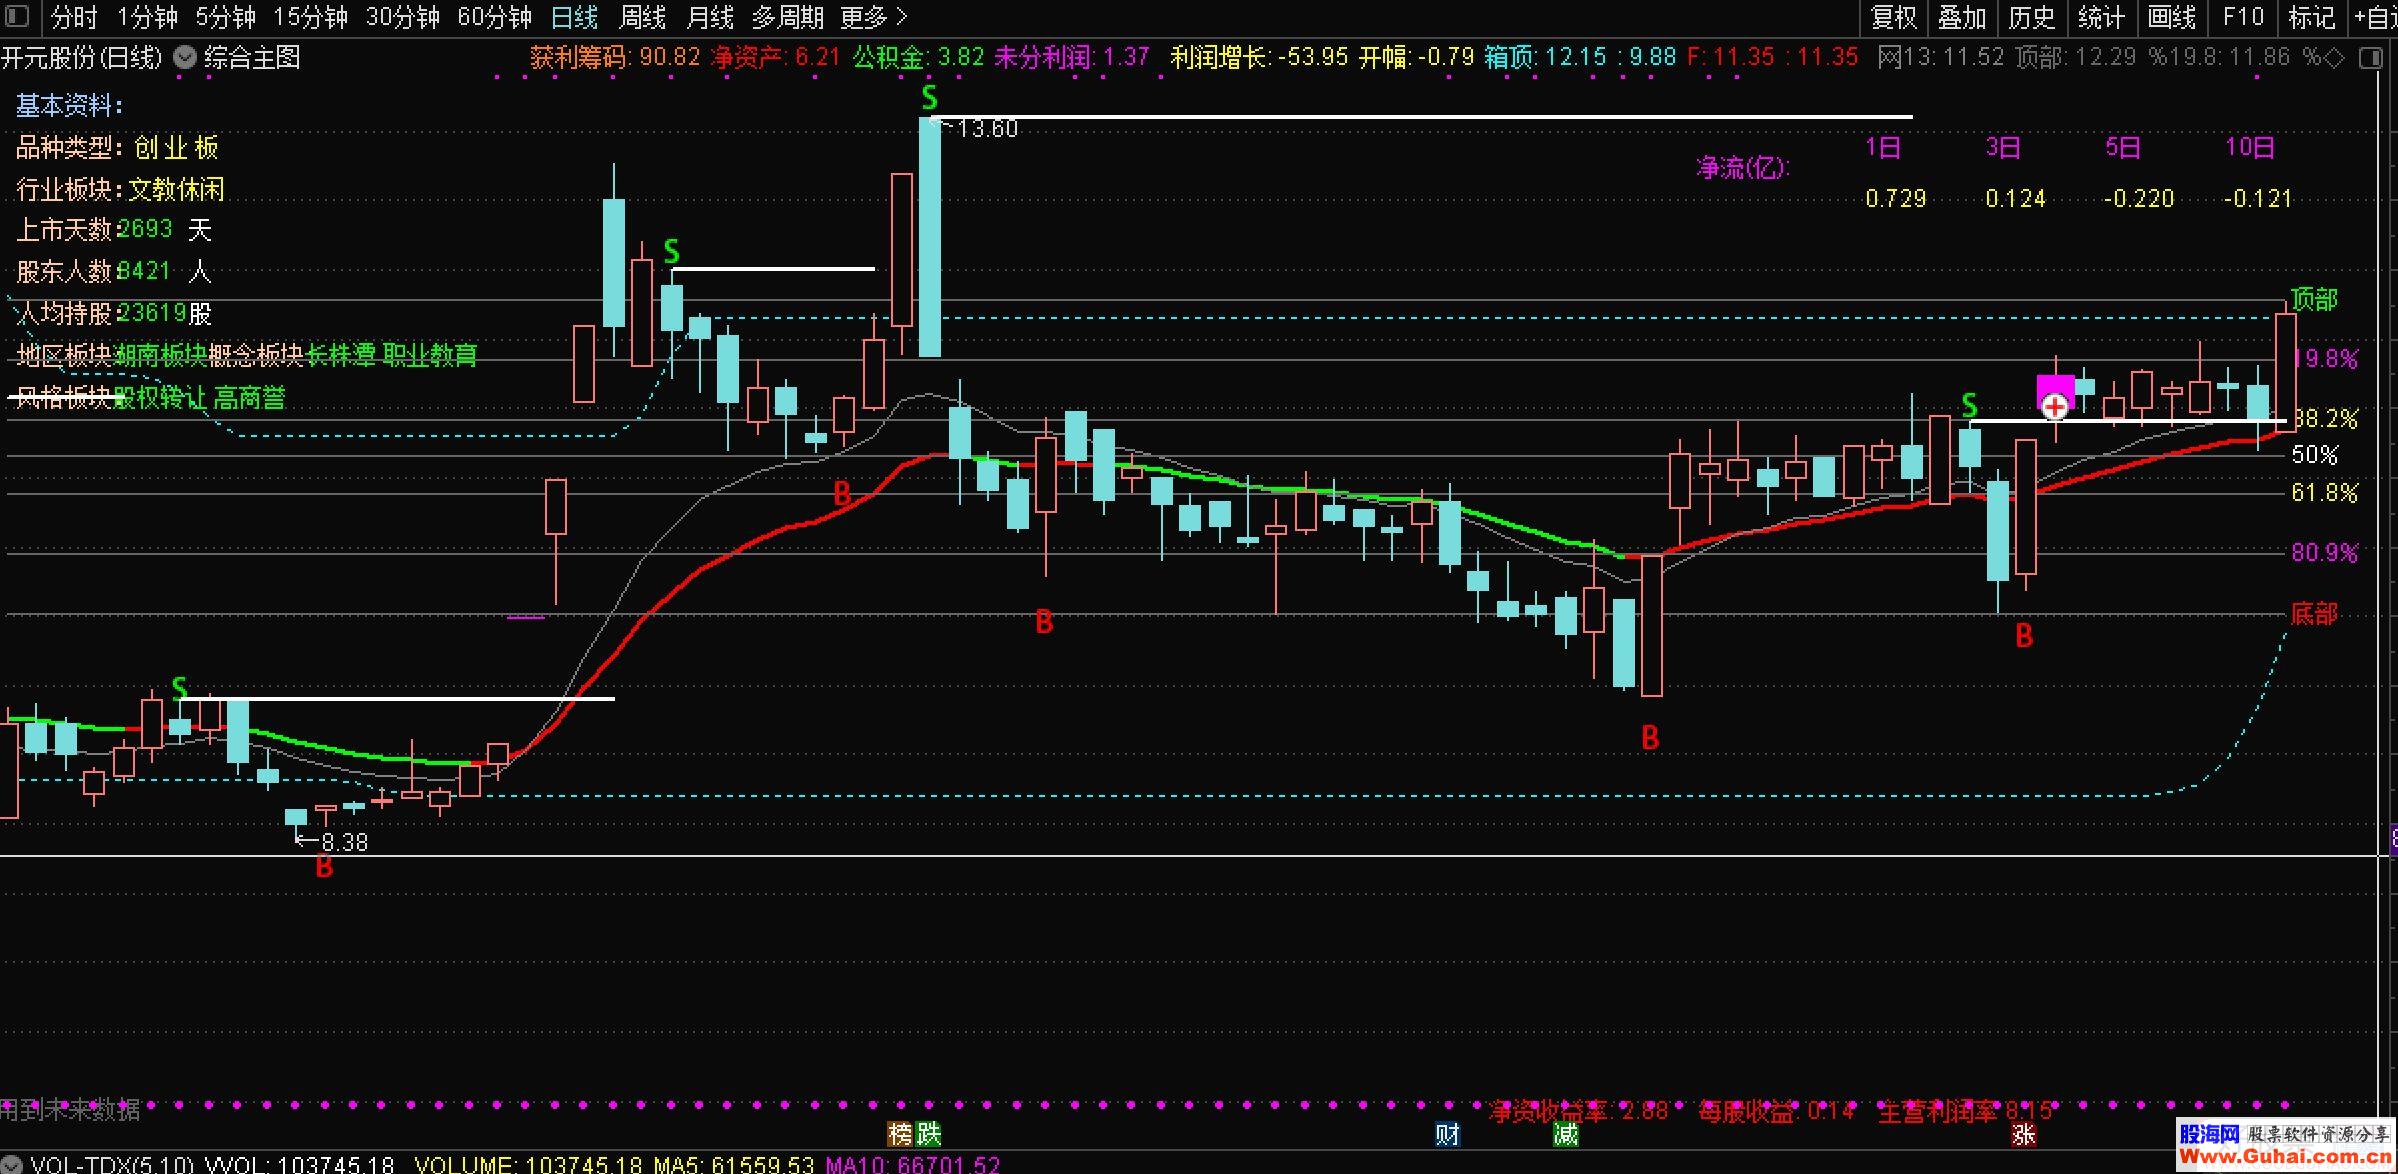2398x1174 pixels.
Task: Open the F10 company info button
Action: point(2243,17)
